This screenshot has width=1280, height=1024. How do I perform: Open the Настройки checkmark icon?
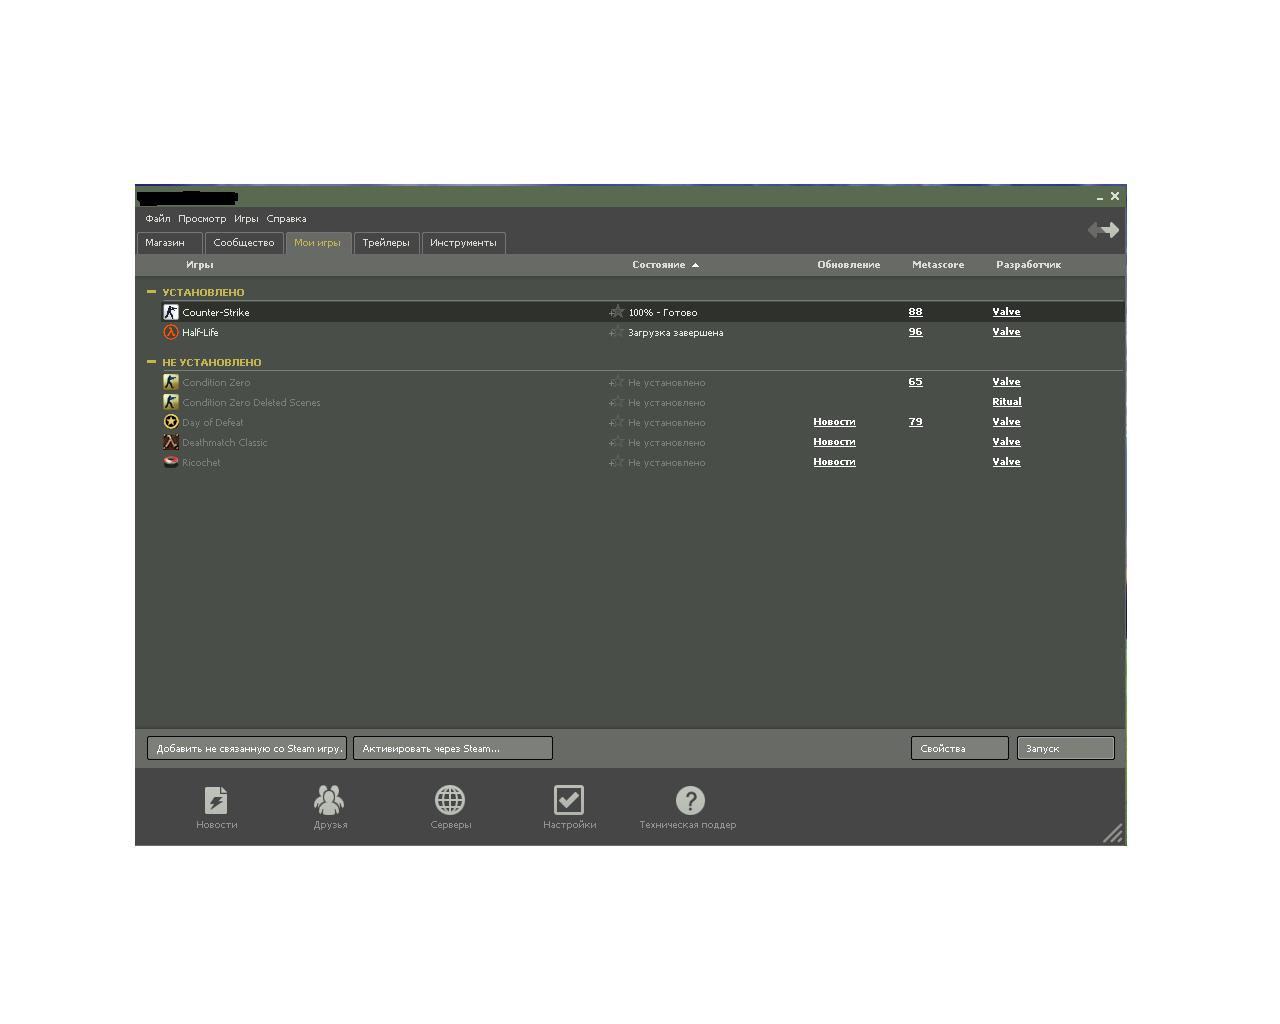(x=569, y=800)
